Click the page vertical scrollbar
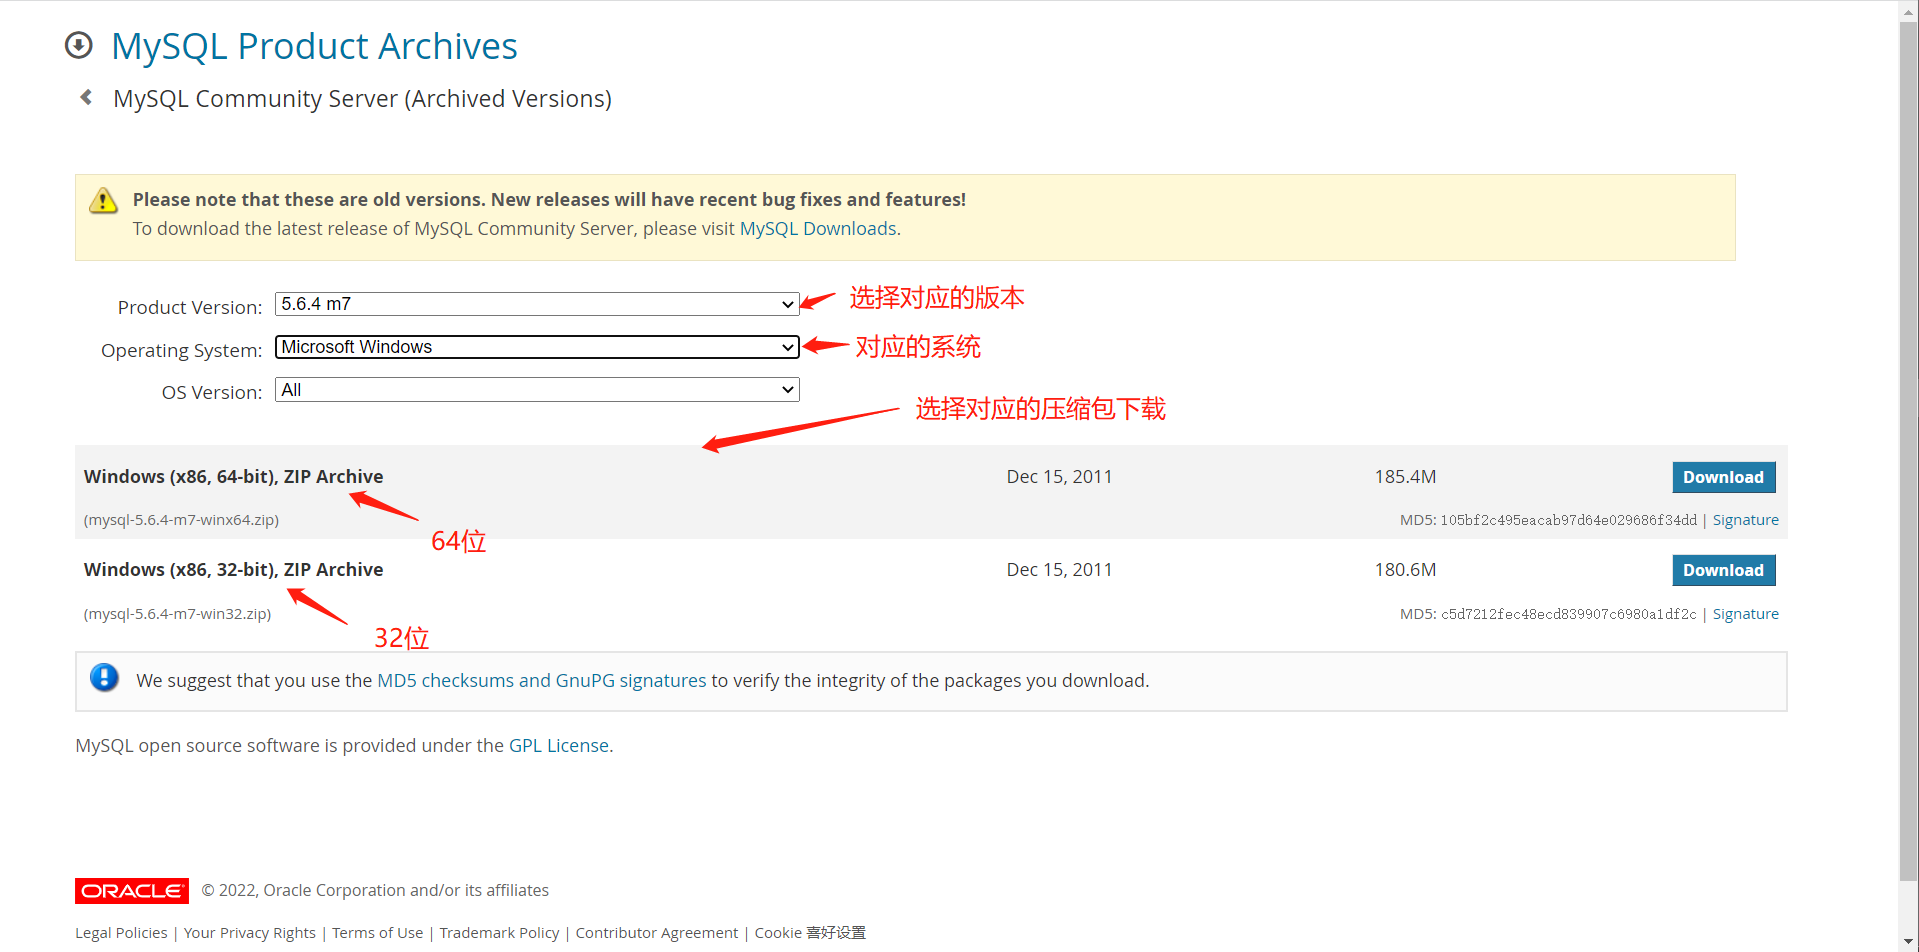Image resolution: width=1919 pixels, height=952 pixels. pyautogui.click(x=1909, y=450)
